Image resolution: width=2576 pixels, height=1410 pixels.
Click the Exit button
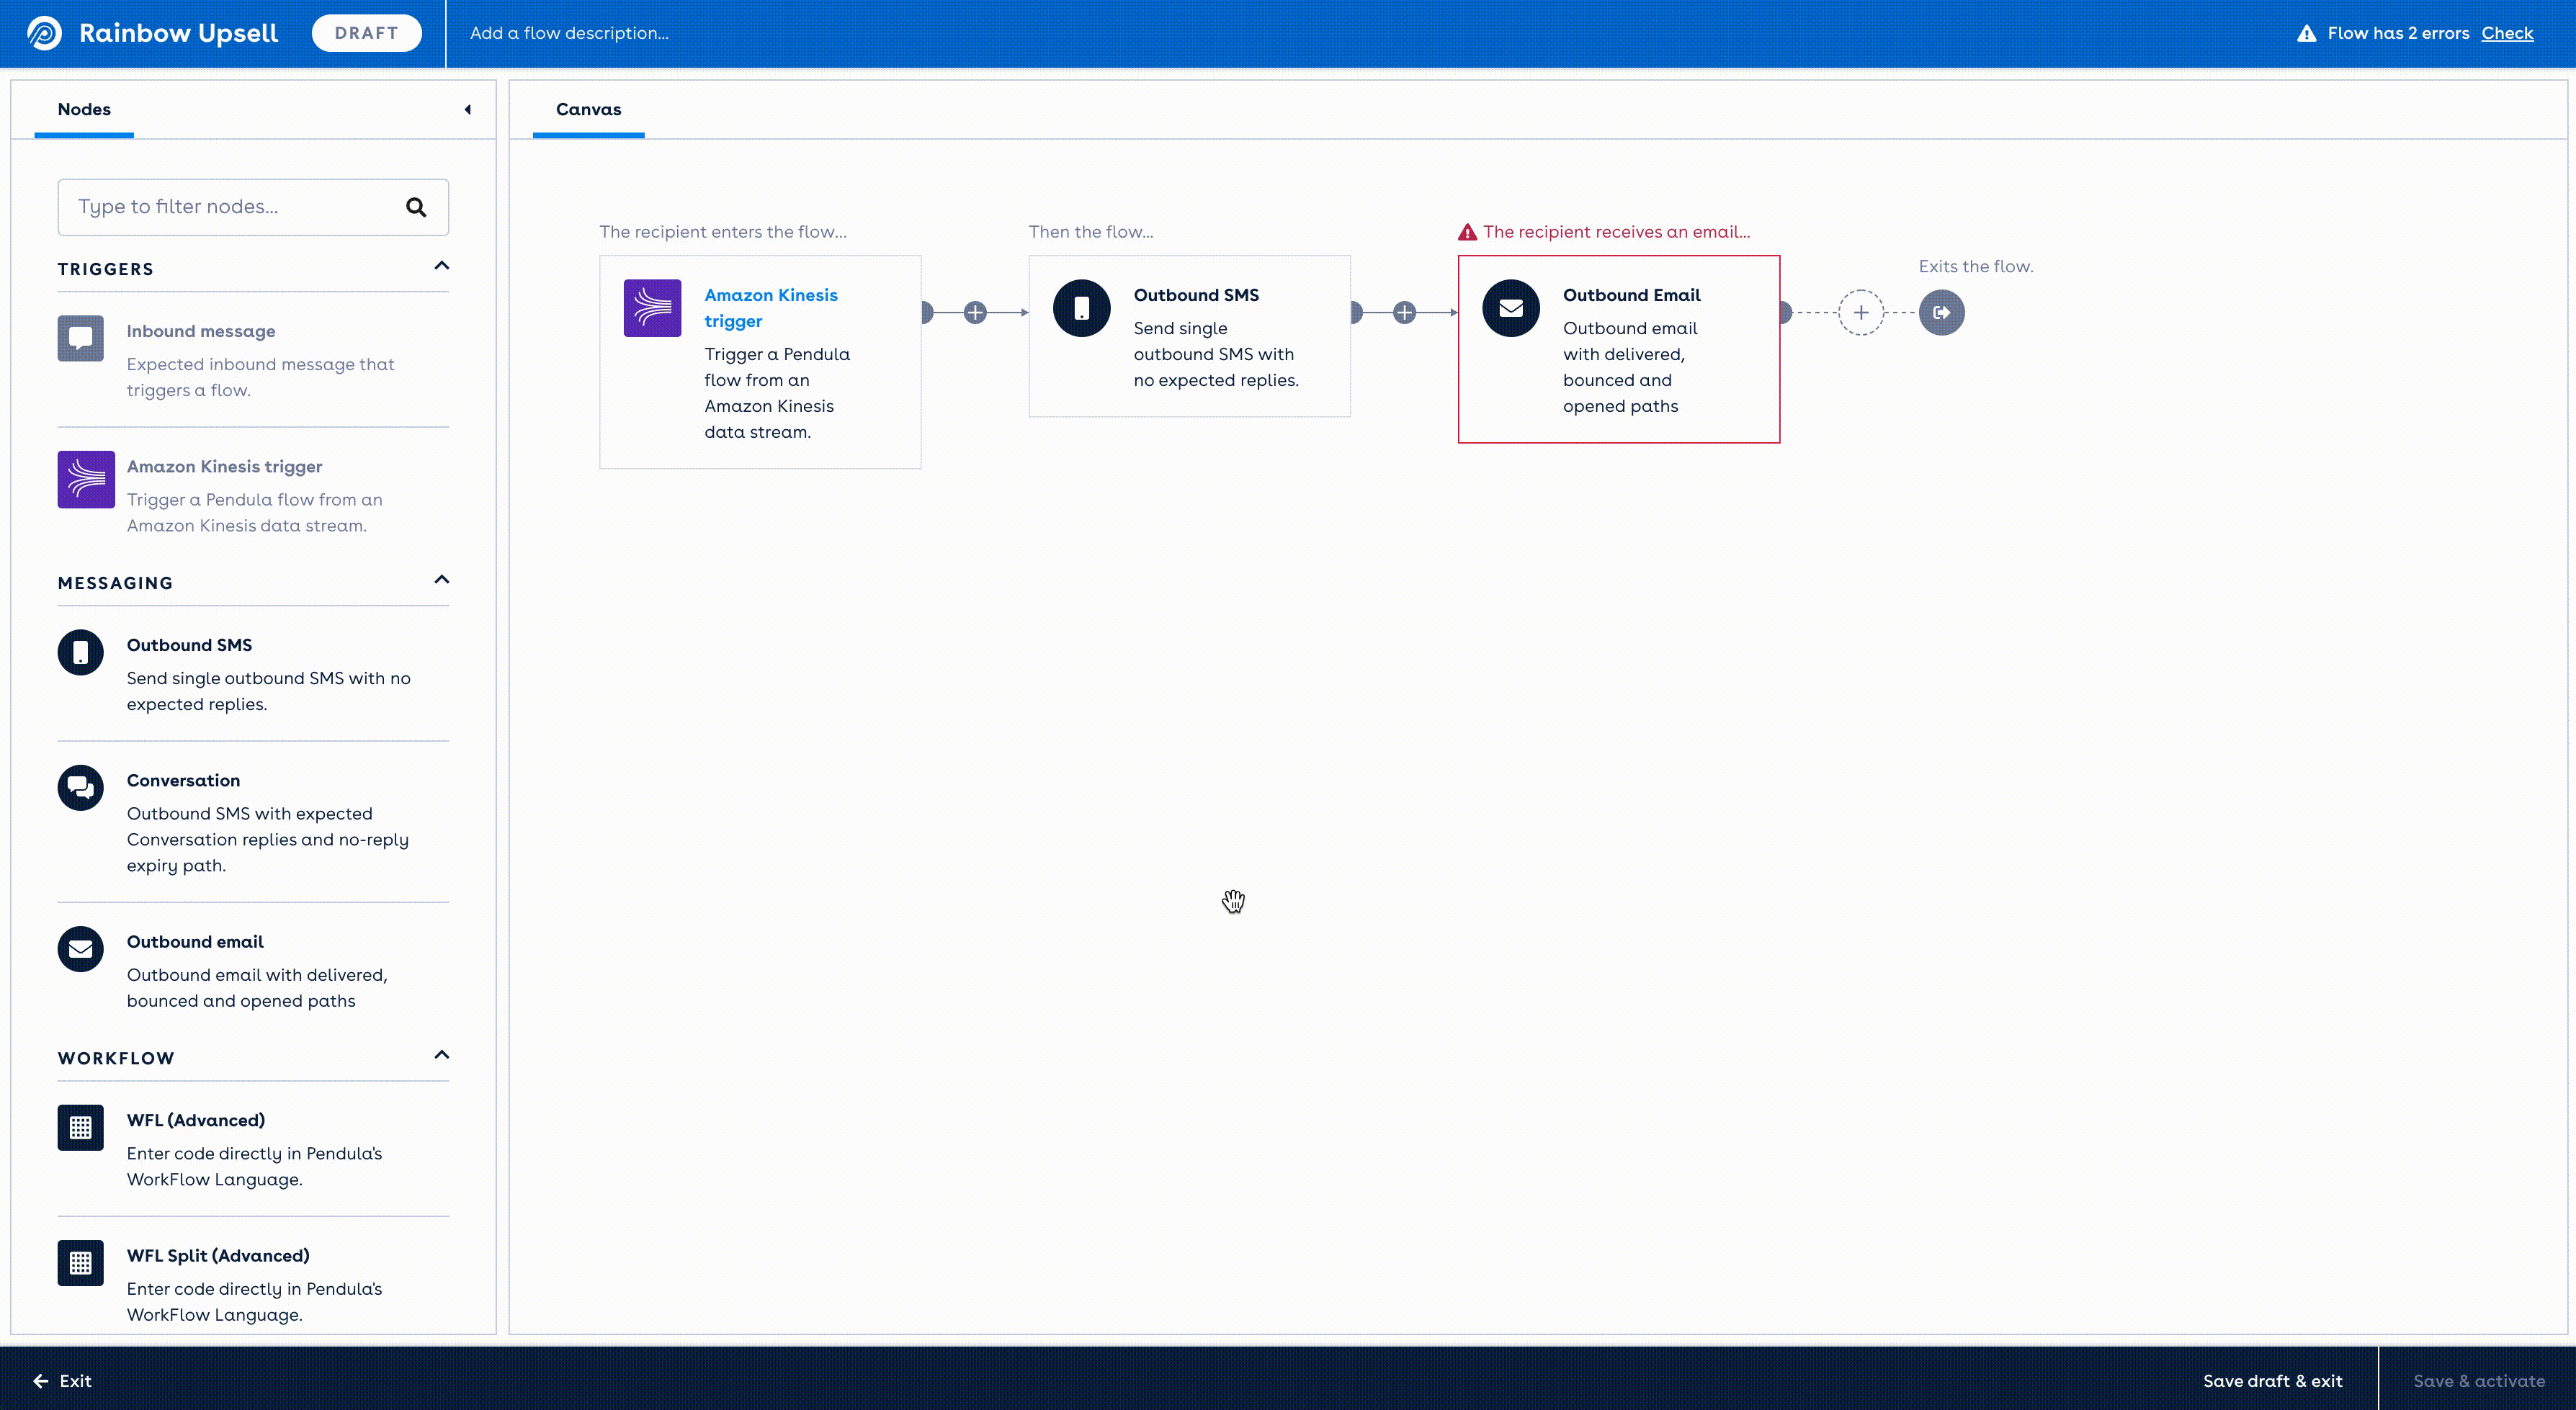tap(62, 1381)
